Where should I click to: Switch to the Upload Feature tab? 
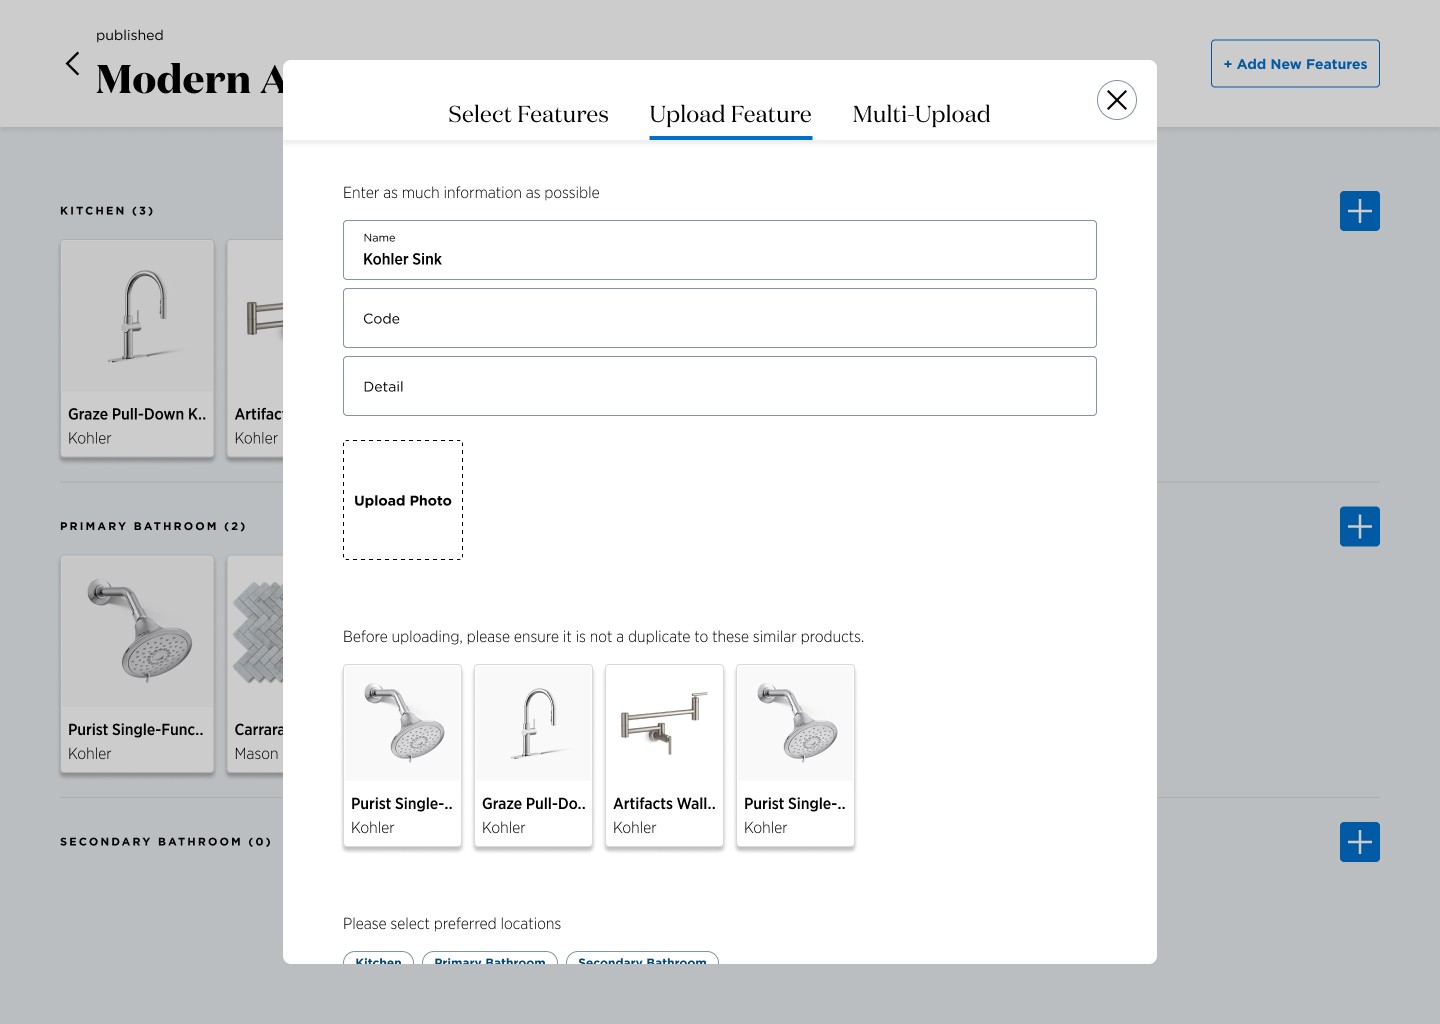[x=730, y=114]
